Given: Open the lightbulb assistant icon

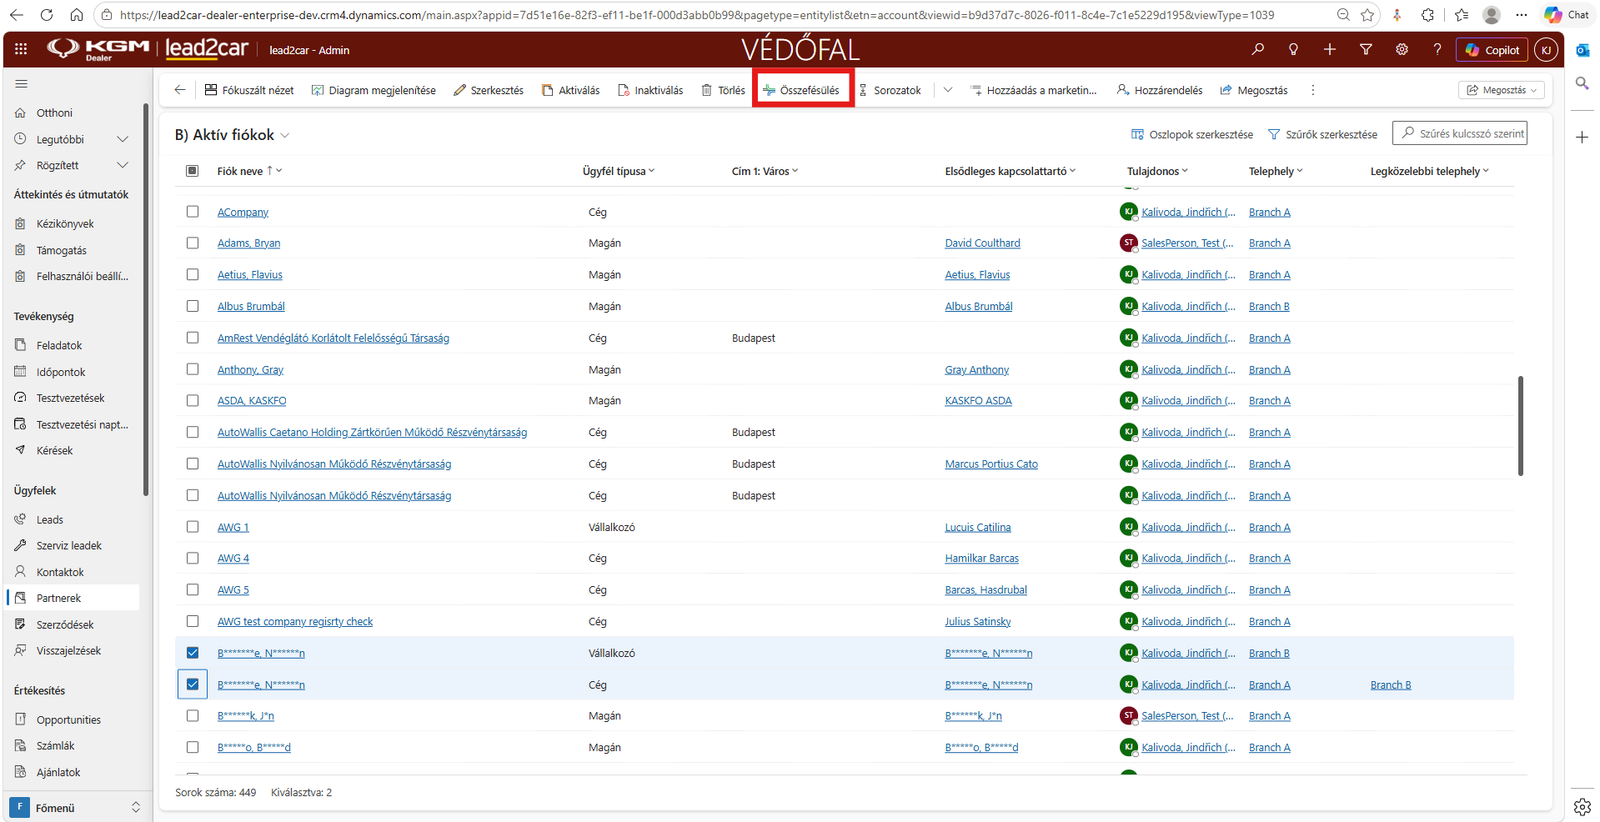Looking at the screenshot, I should [1294, 49].
